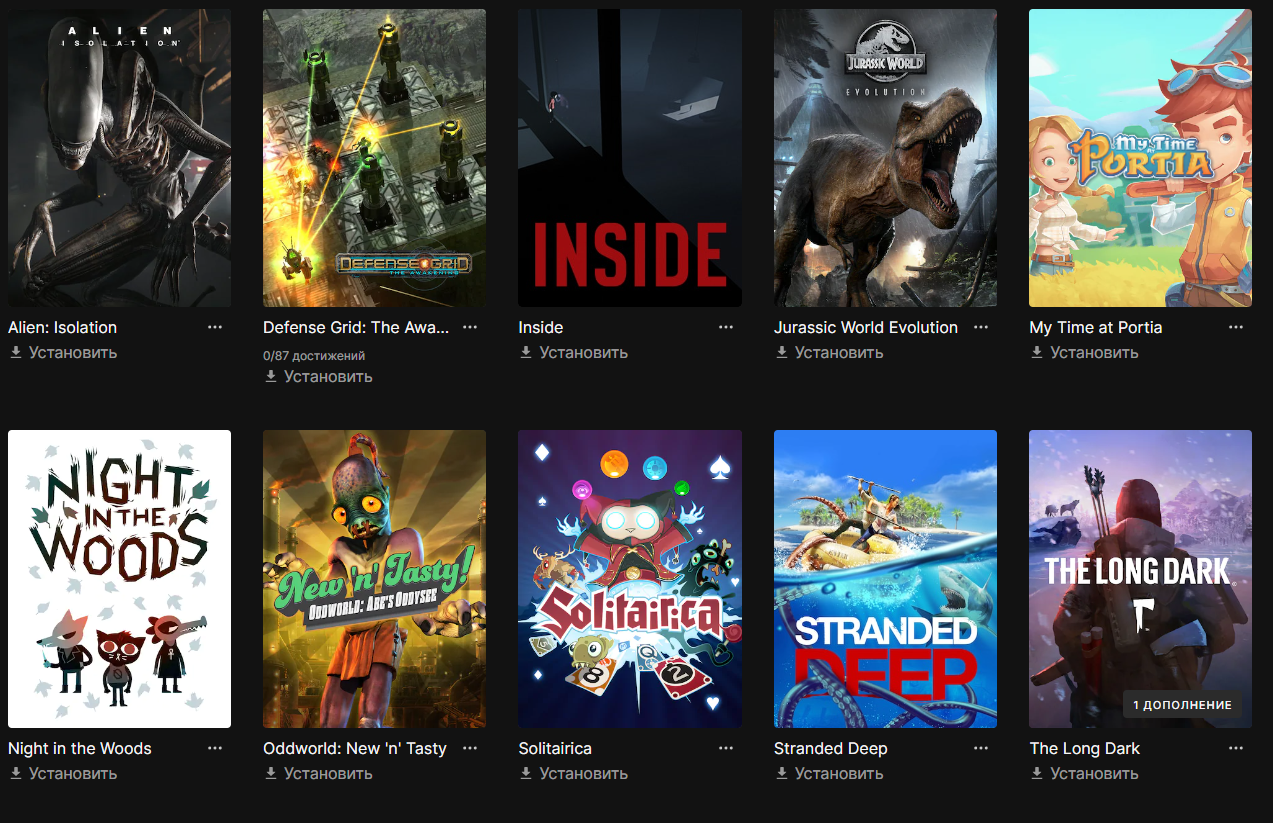
Task: Install Solitairica via Установить
Action: pyautogui.click(x=574, y=774)
